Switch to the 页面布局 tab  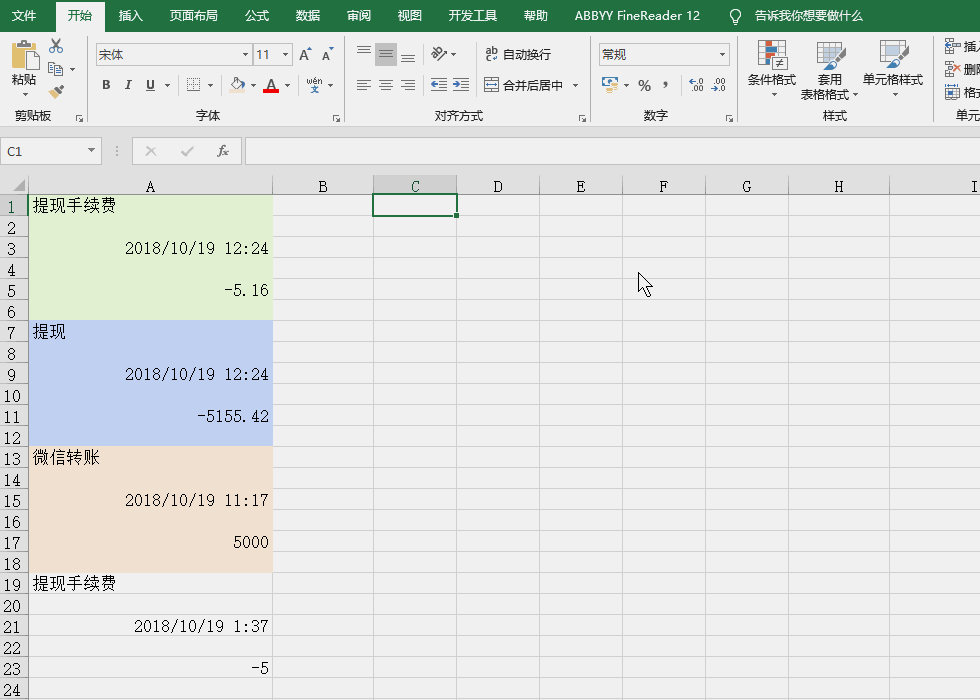click(x=194, y=16)
